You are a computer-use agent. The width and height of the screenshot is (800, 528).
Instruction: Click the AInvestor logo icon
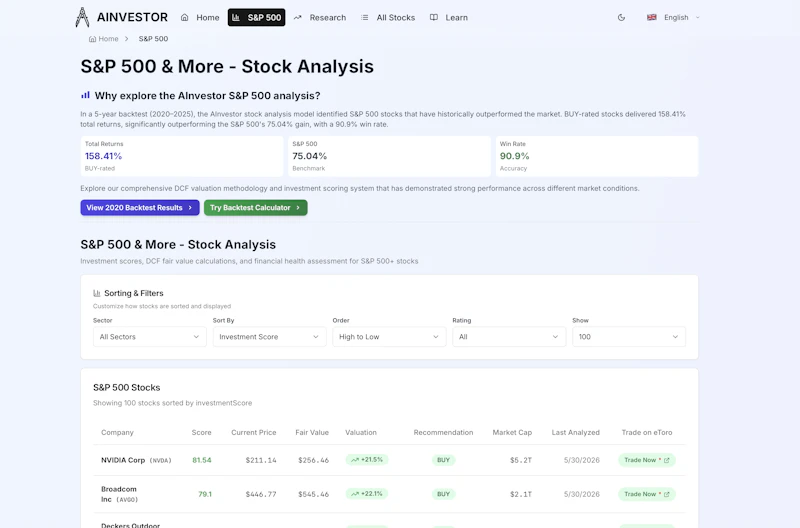tap(82, 17)
